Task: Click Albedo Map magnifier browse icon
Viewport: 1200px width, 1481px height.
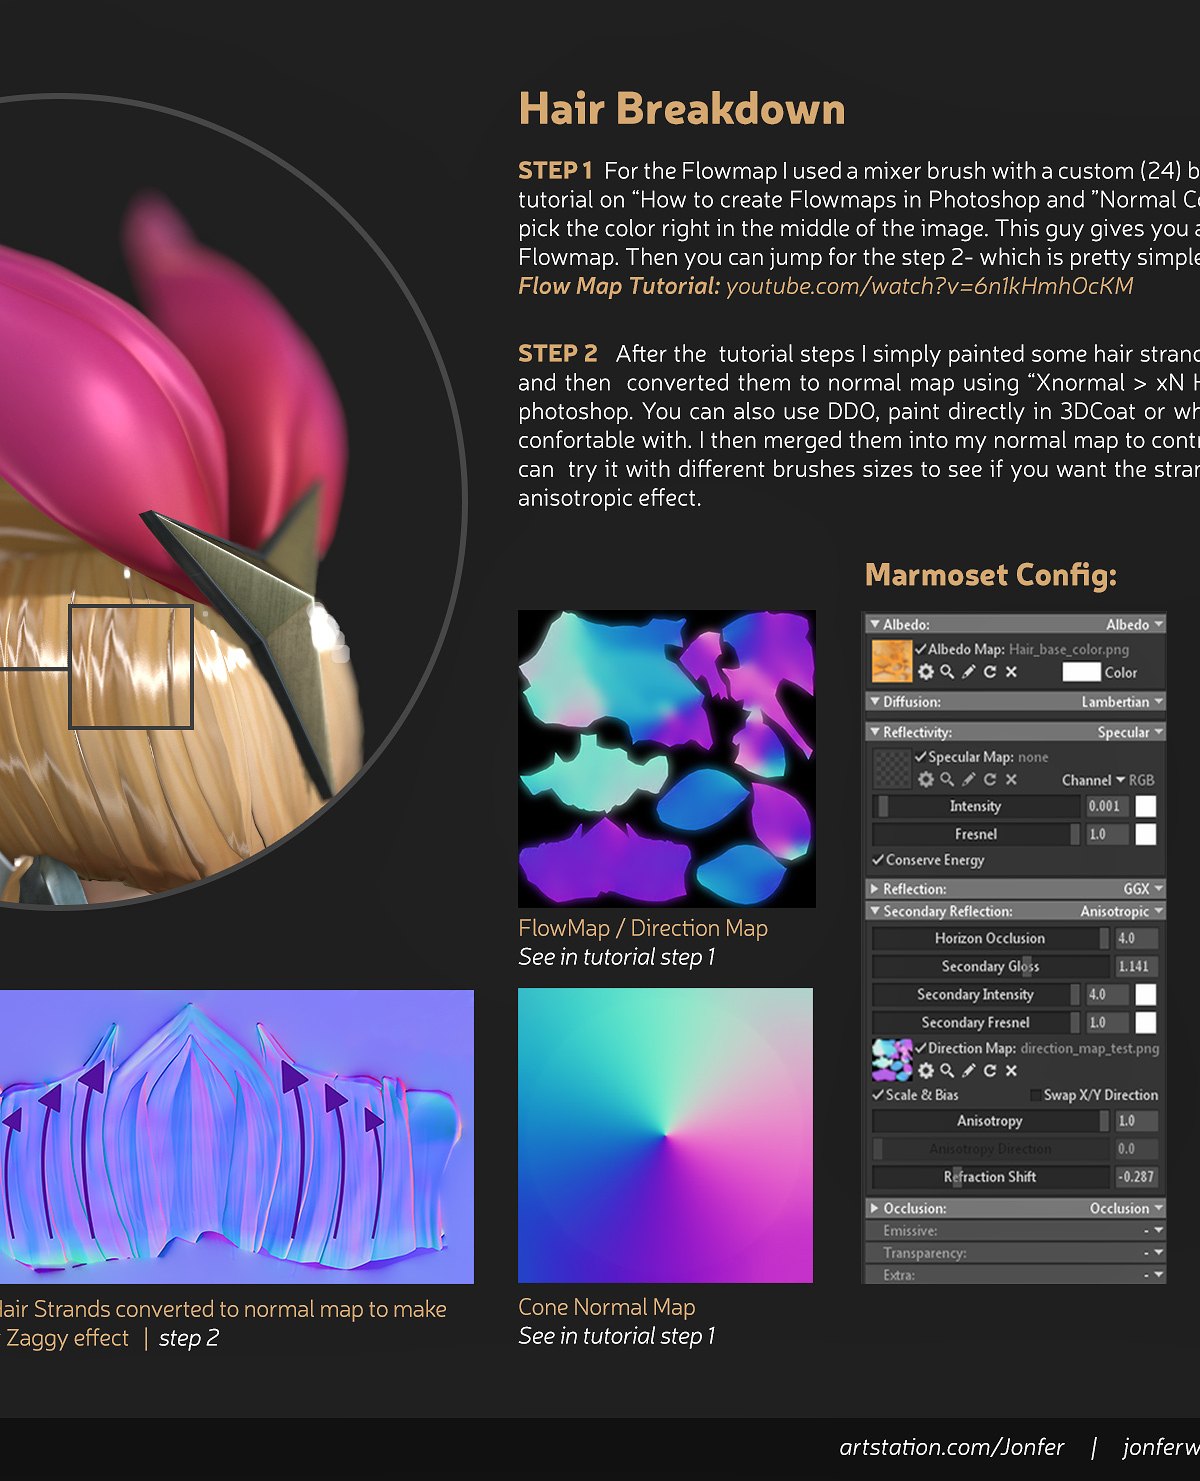Action: (947, 672)
